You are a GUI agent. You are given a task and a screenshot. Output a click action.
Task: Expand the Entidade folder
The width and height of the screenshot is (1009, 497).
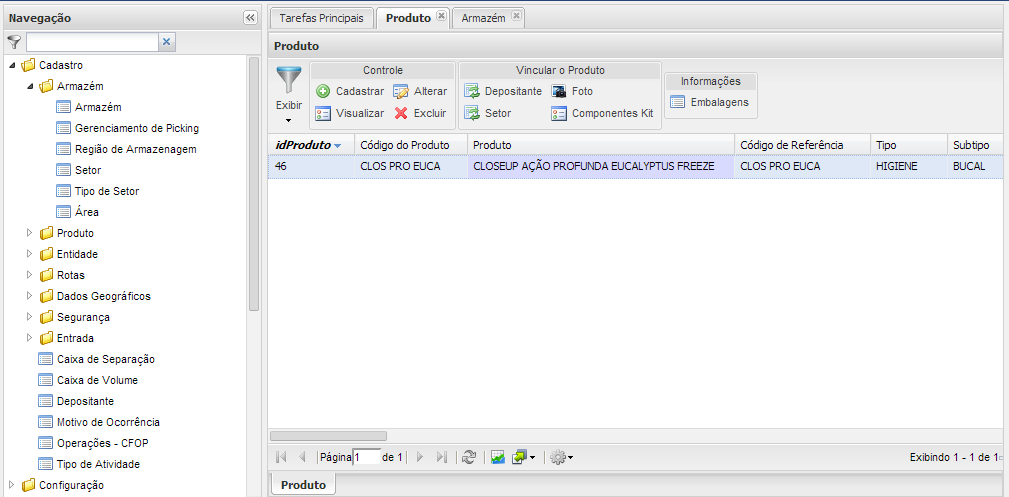(x=29, y=254)
